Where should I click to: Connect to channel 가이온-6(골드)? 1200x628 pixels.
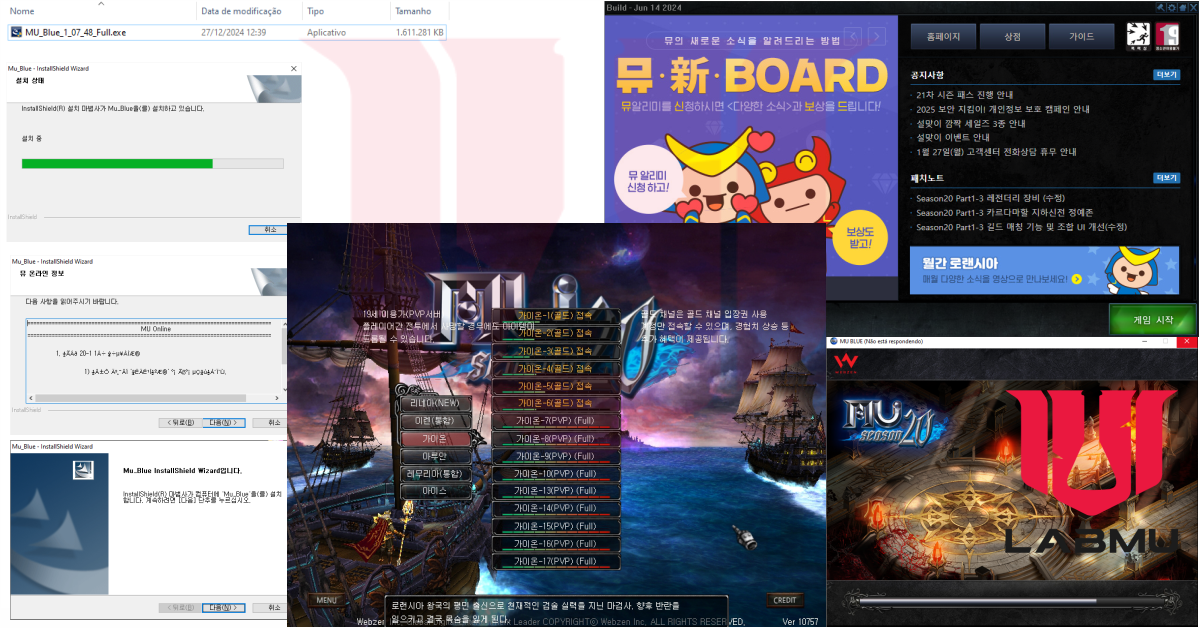pyautogui.click(x=555, y=403)
